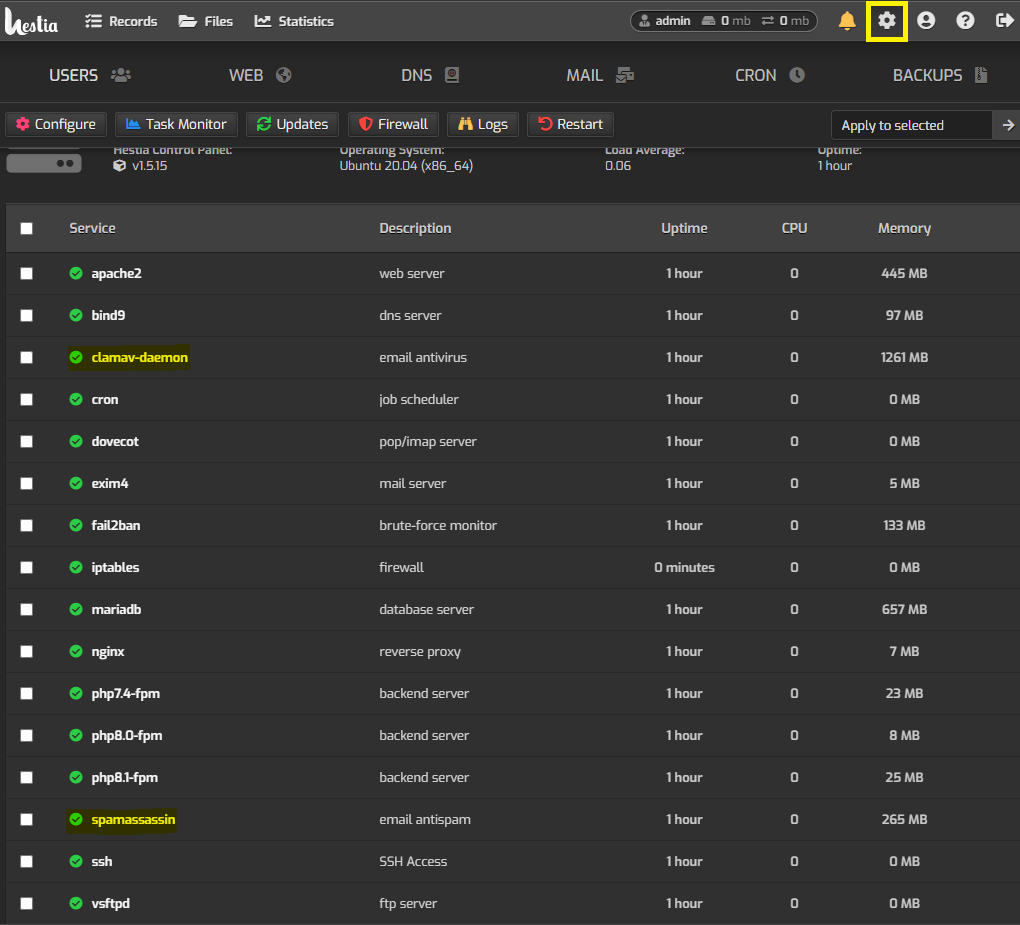Check the dovecot service checkbox
Screen dimensions: 1020x925
pyautogui.click(x=27, y=441)
